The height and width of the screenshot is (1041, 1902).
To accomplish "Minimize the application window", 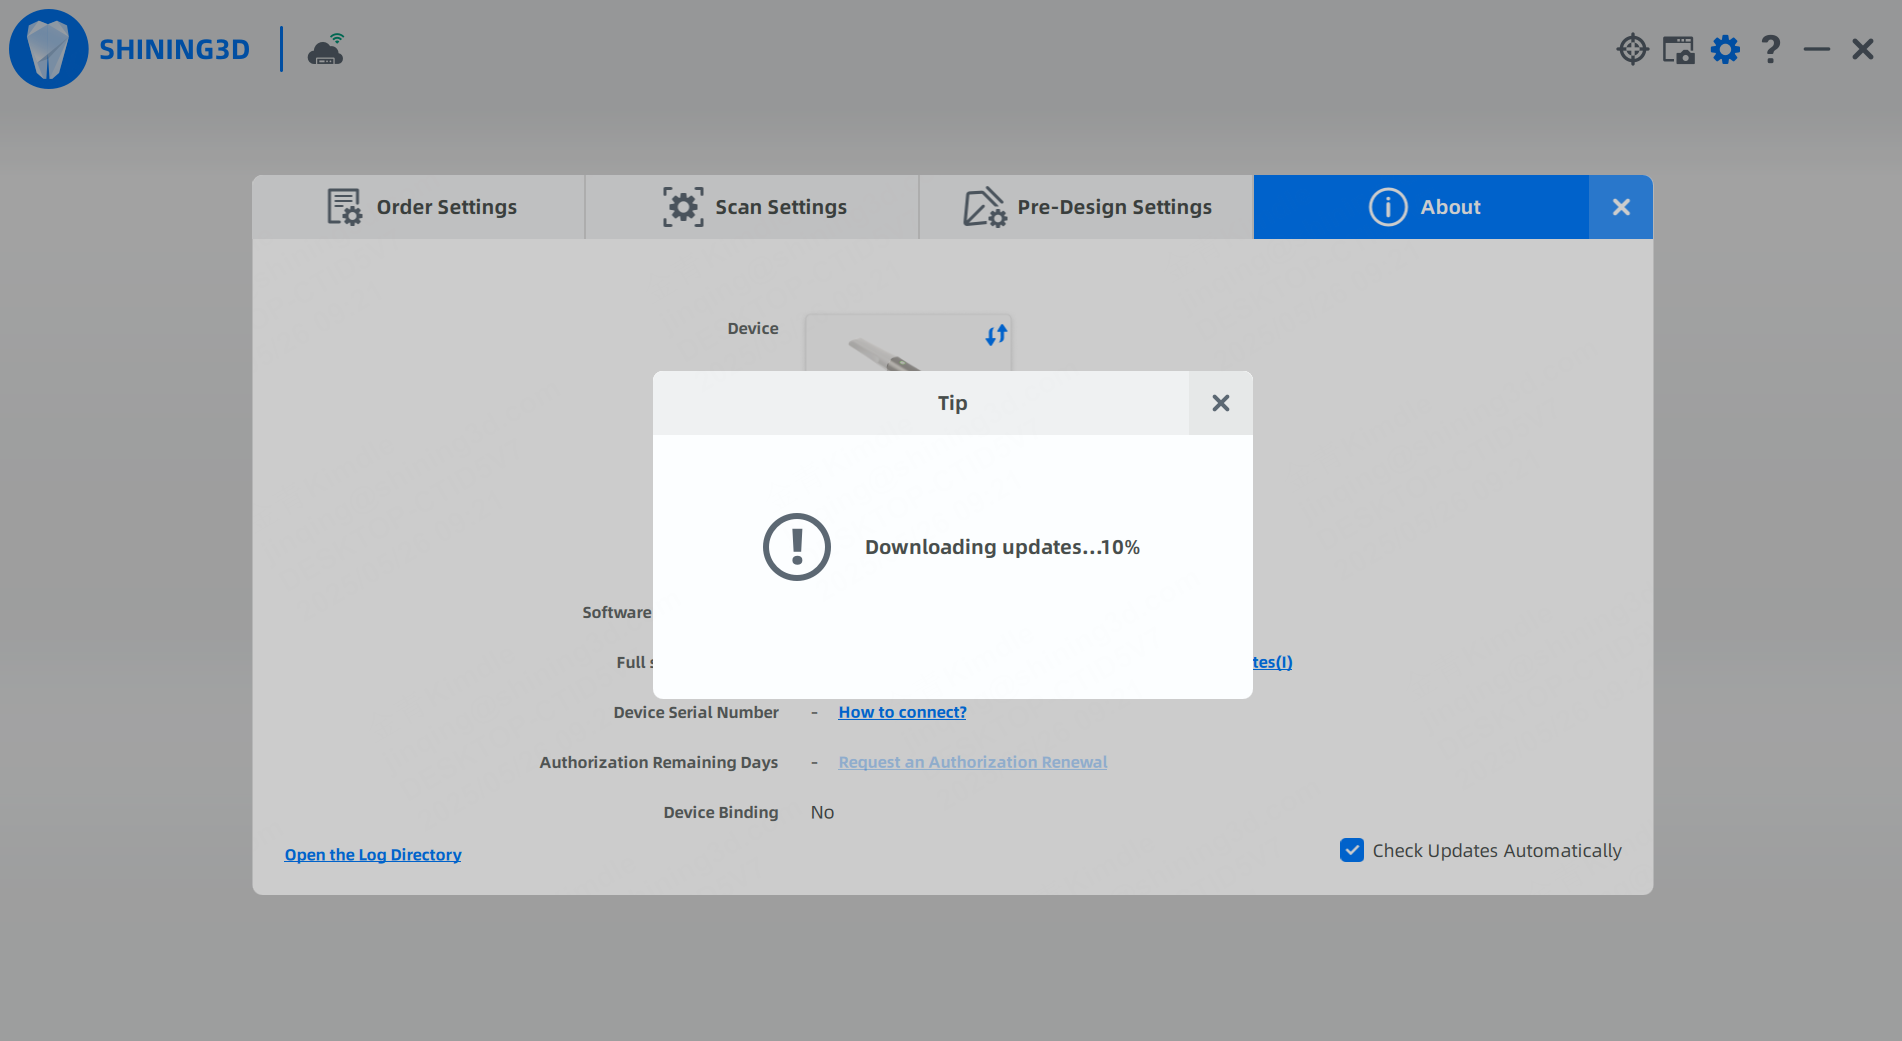I will pos(1816,49).
